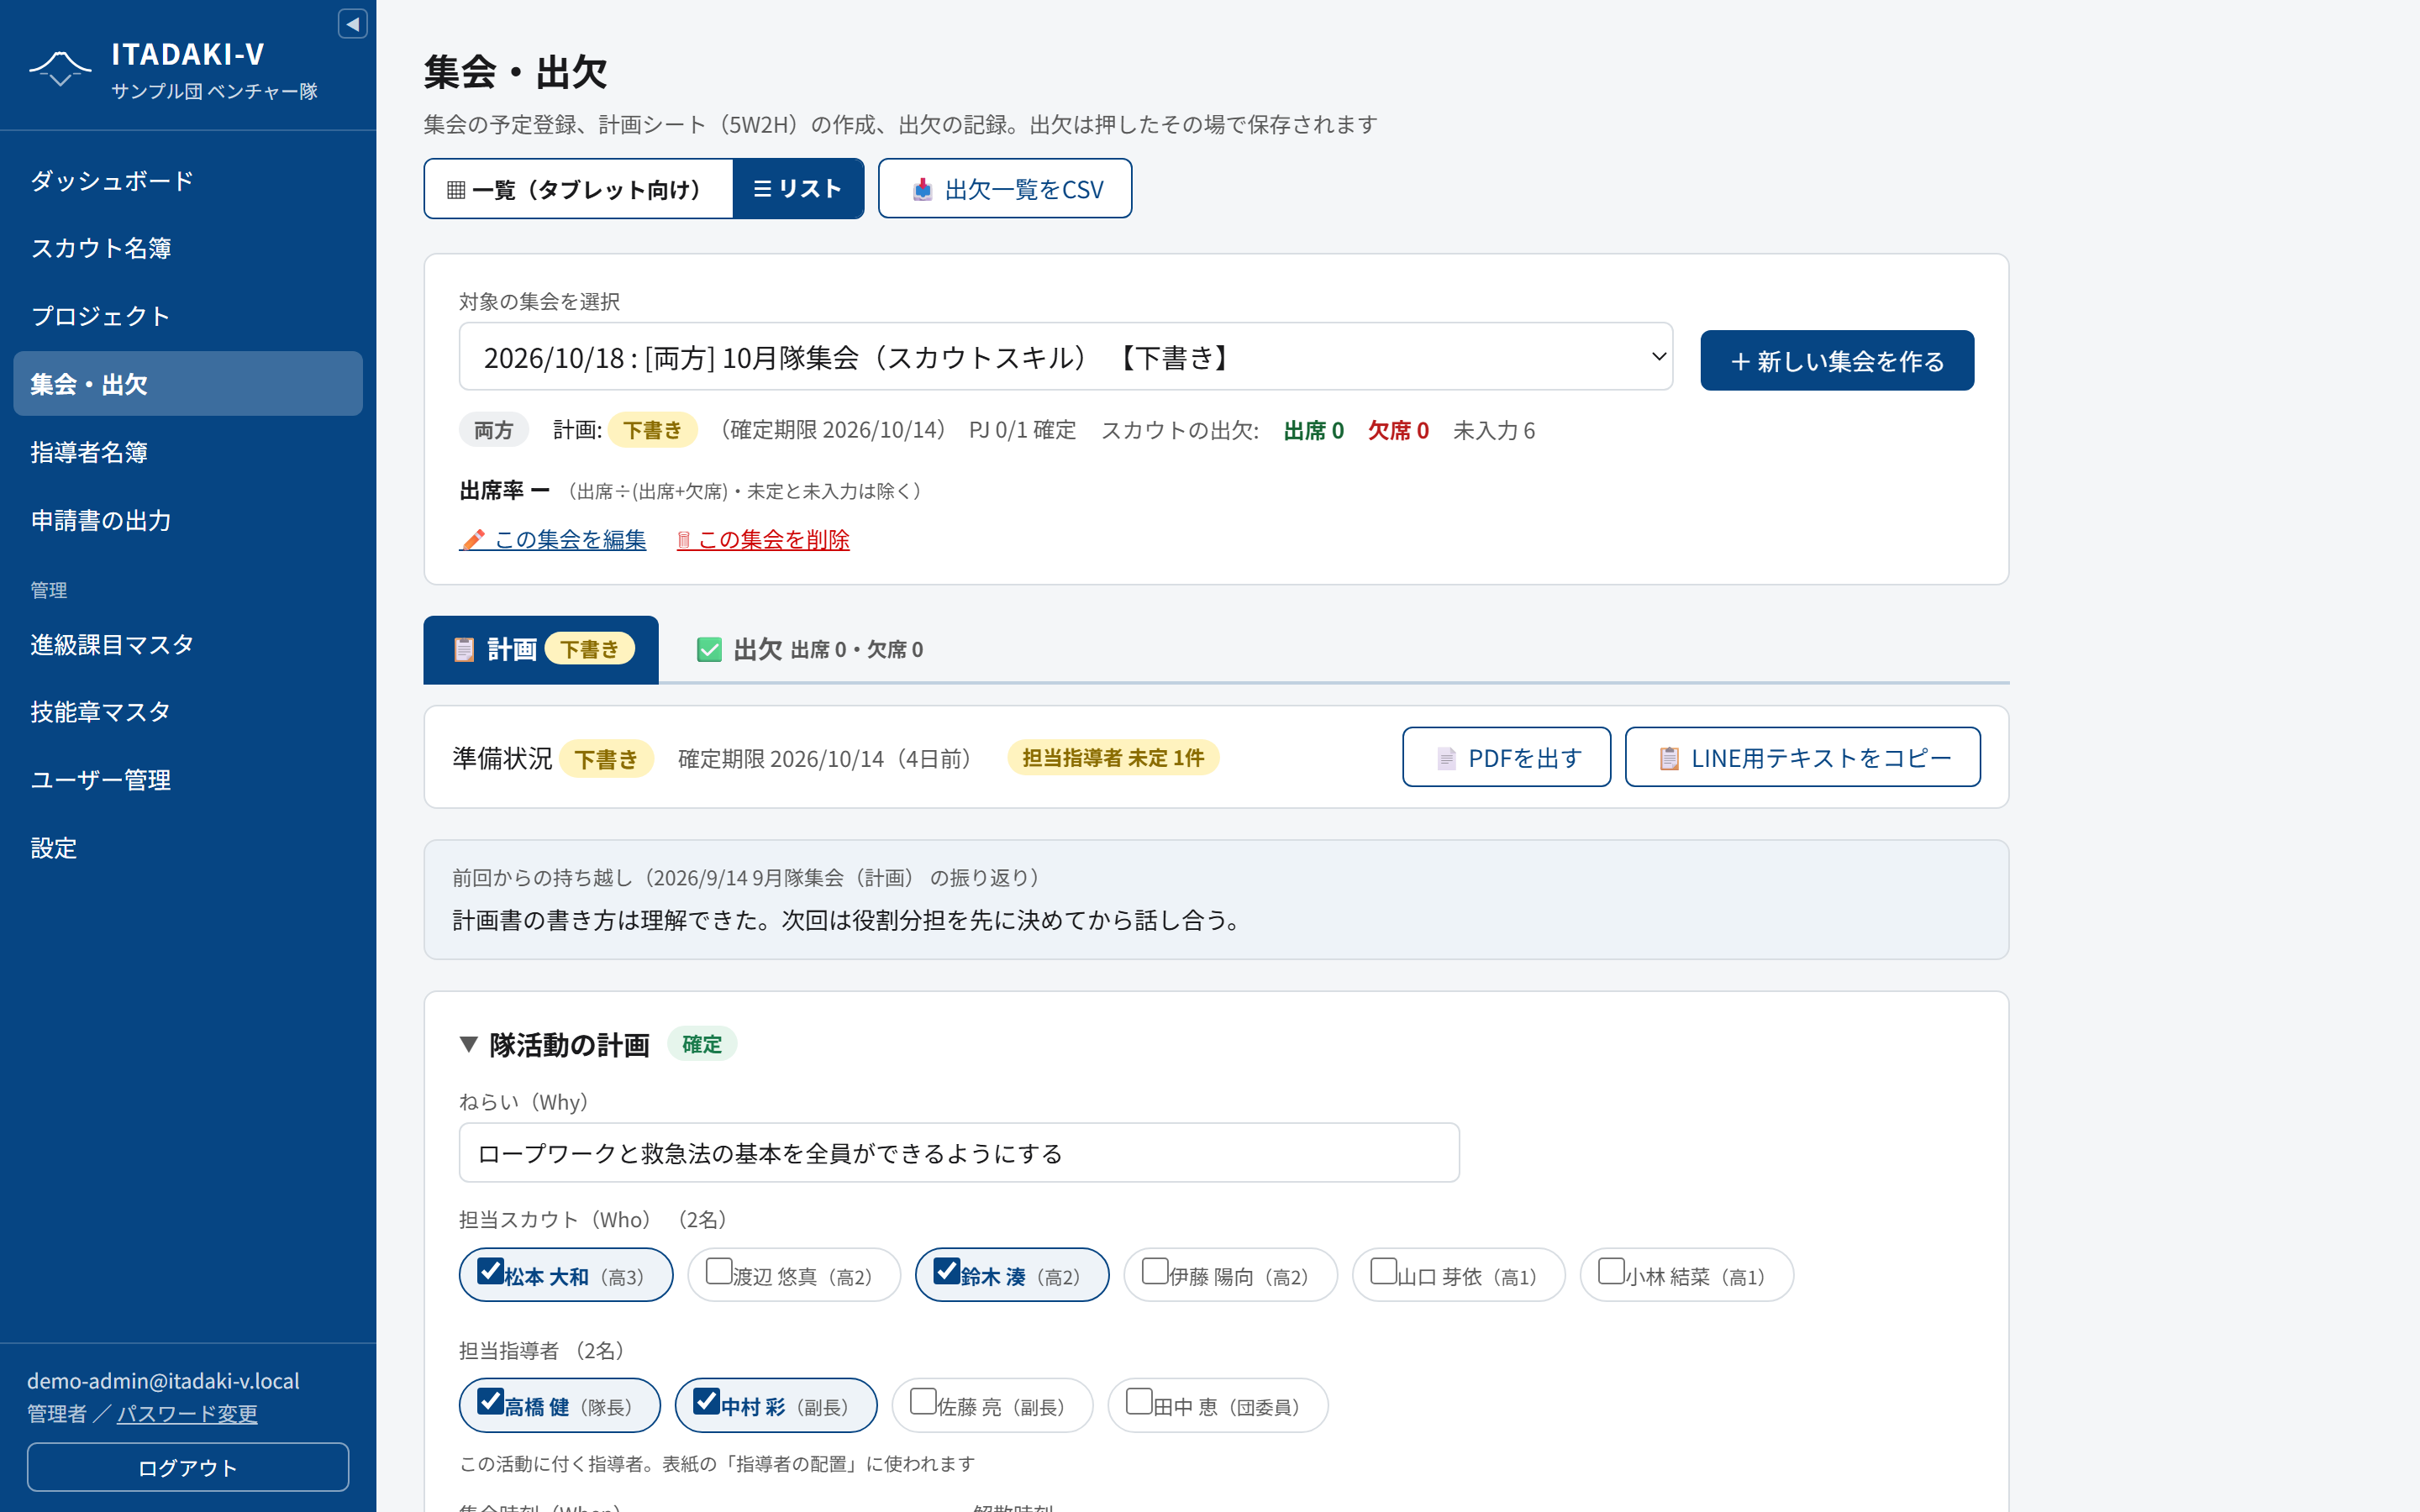Open プロジェクト in the sidebar
This screenshot has width=2420, height=1512.
click(188, 316)
